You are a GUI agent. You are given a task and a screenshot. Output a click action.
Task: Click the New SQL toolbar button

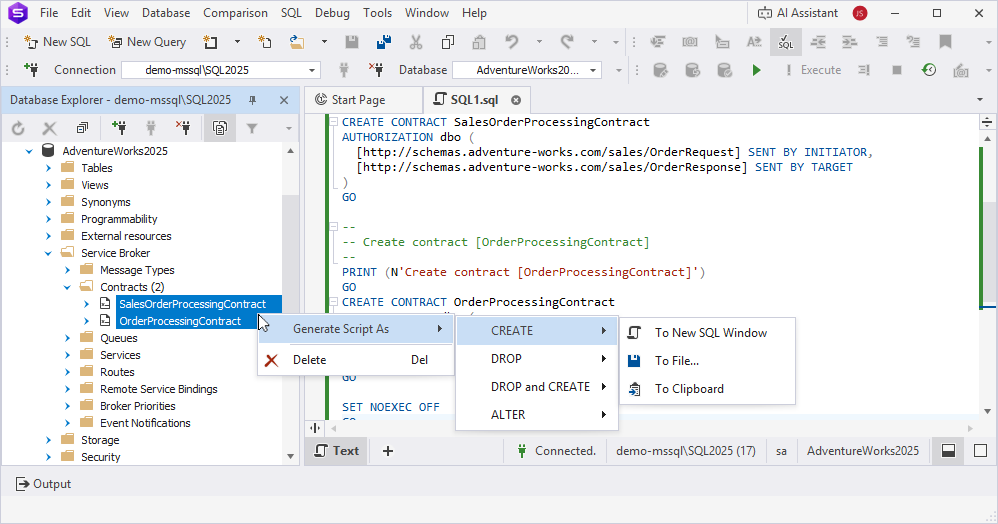pyautogui.click(x=57, y=42)
